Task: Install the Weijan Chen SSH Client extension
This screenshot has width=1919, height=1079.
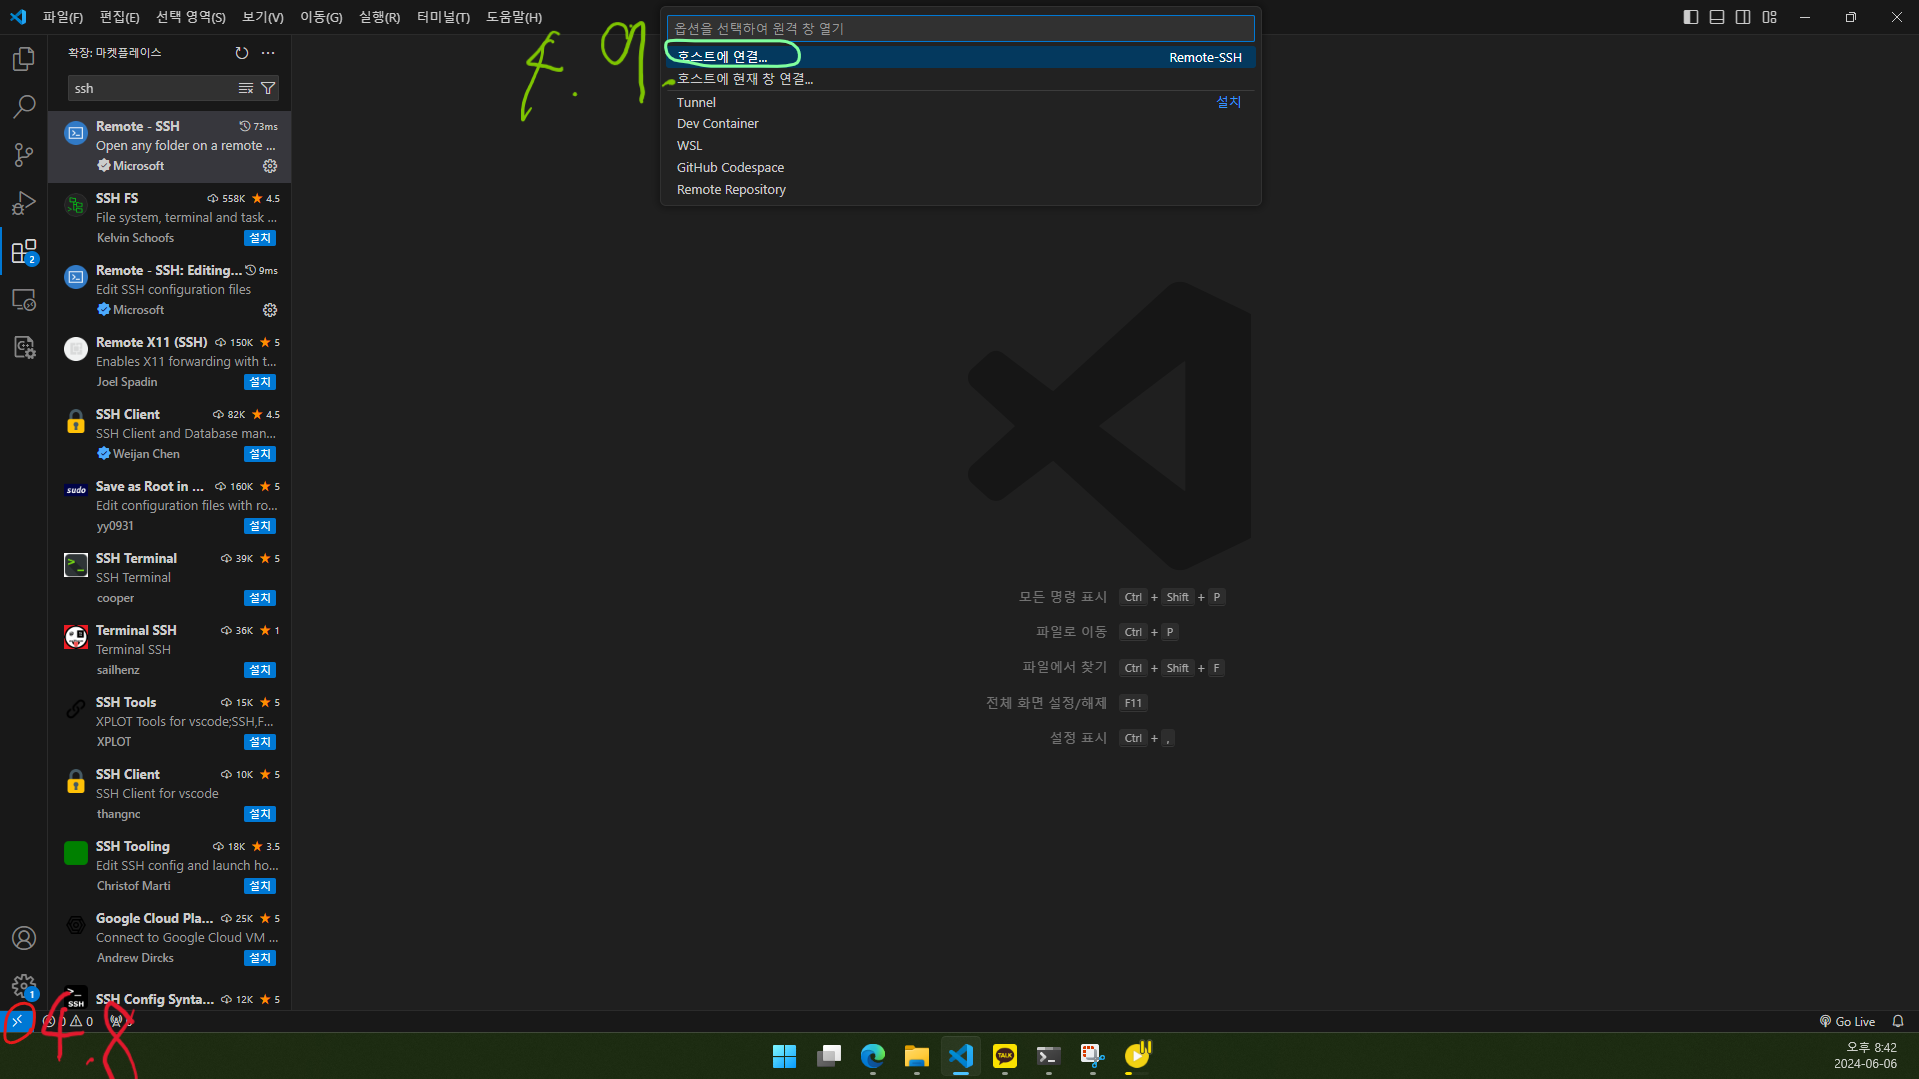Action: (260, 454)
